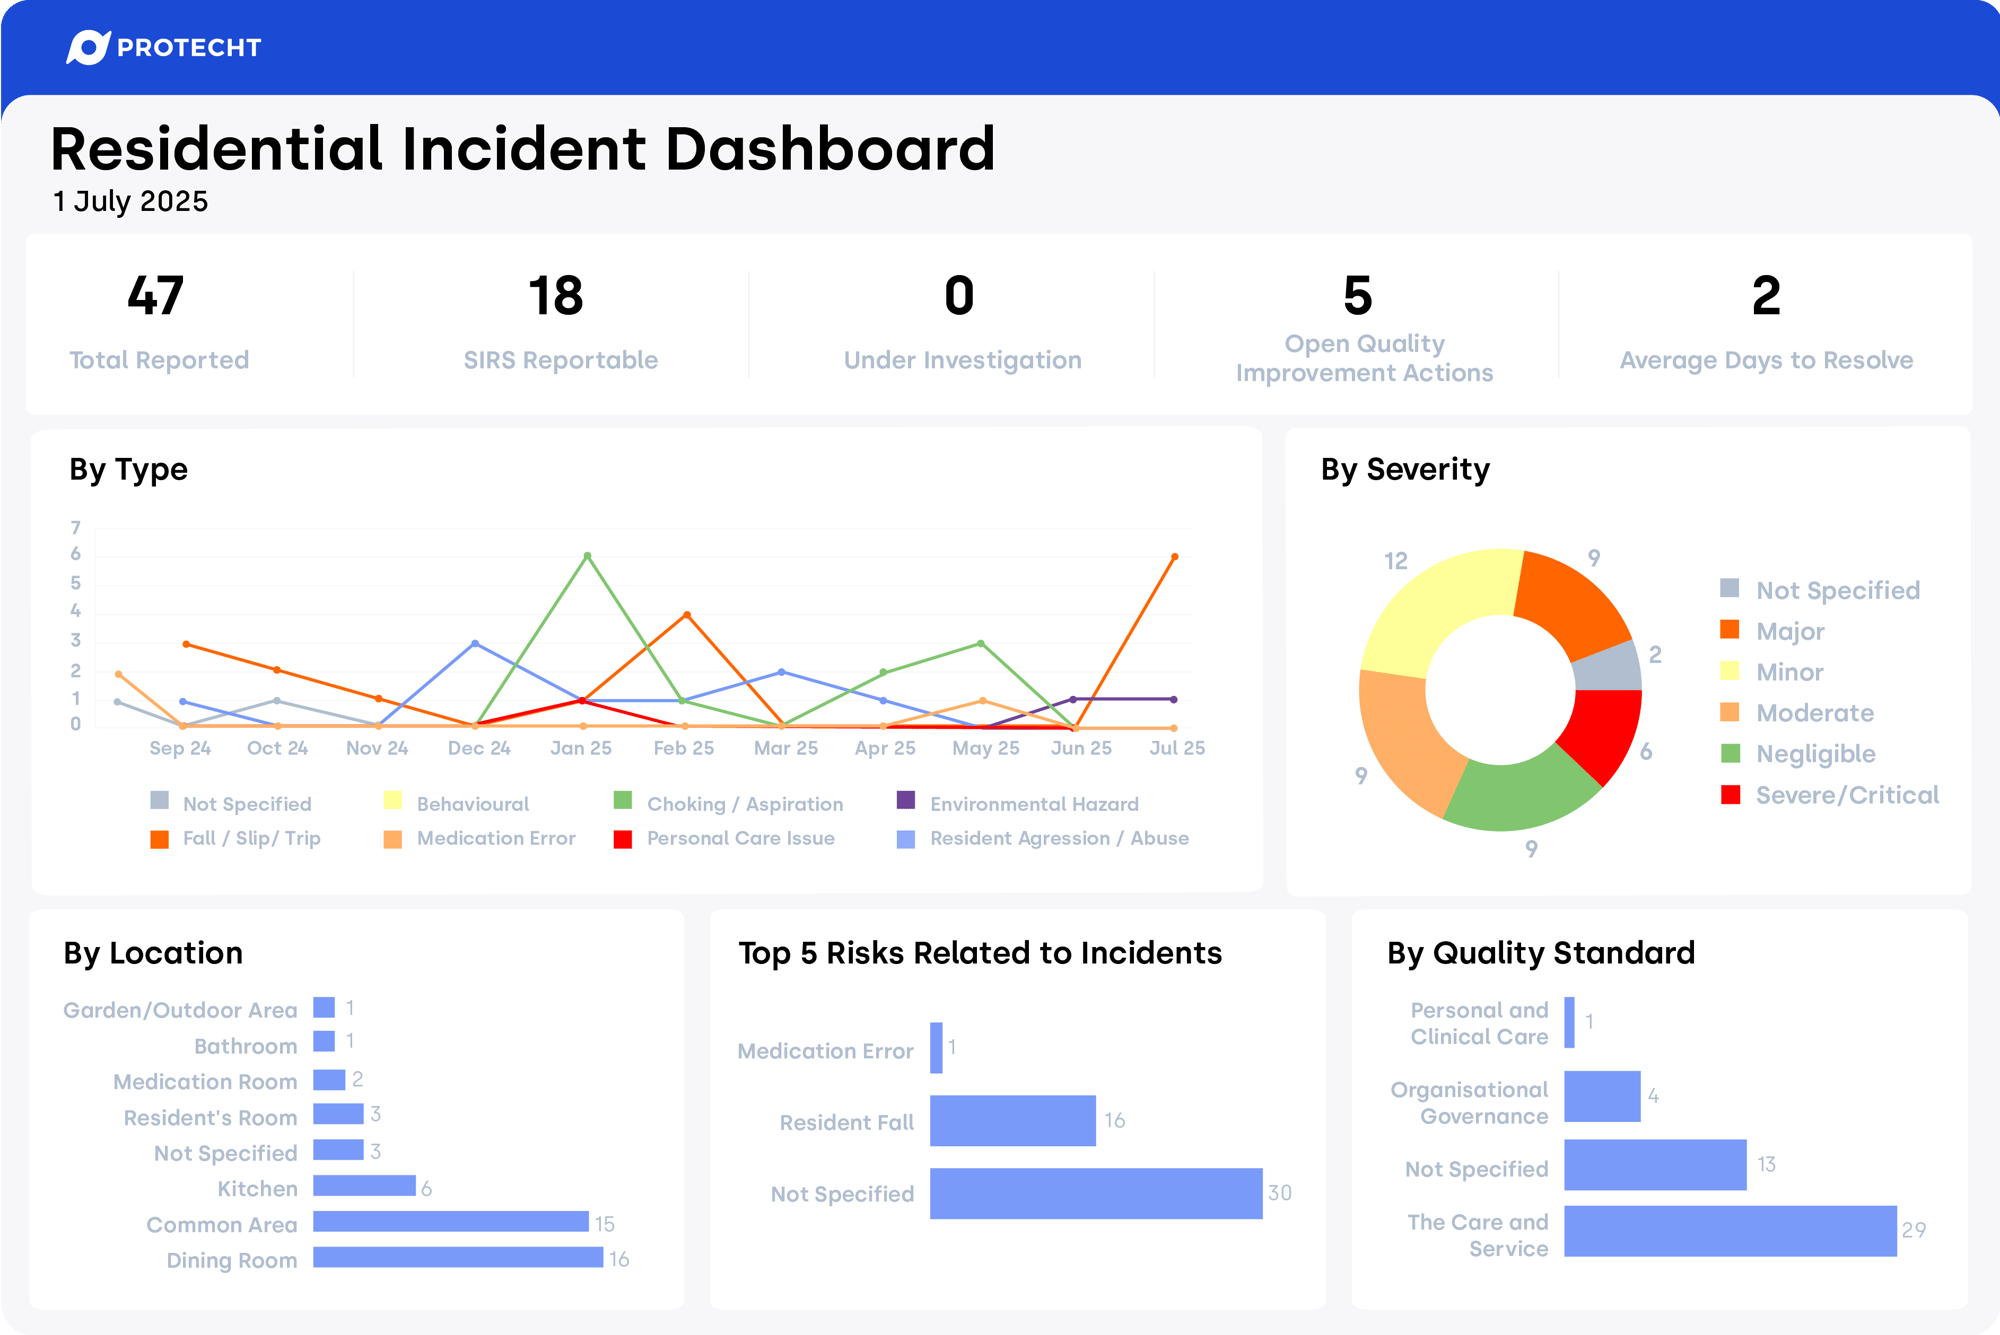2000x1335 pixels.
Task: Click the Protecht logo icon
Action: (x=88, y=47)
